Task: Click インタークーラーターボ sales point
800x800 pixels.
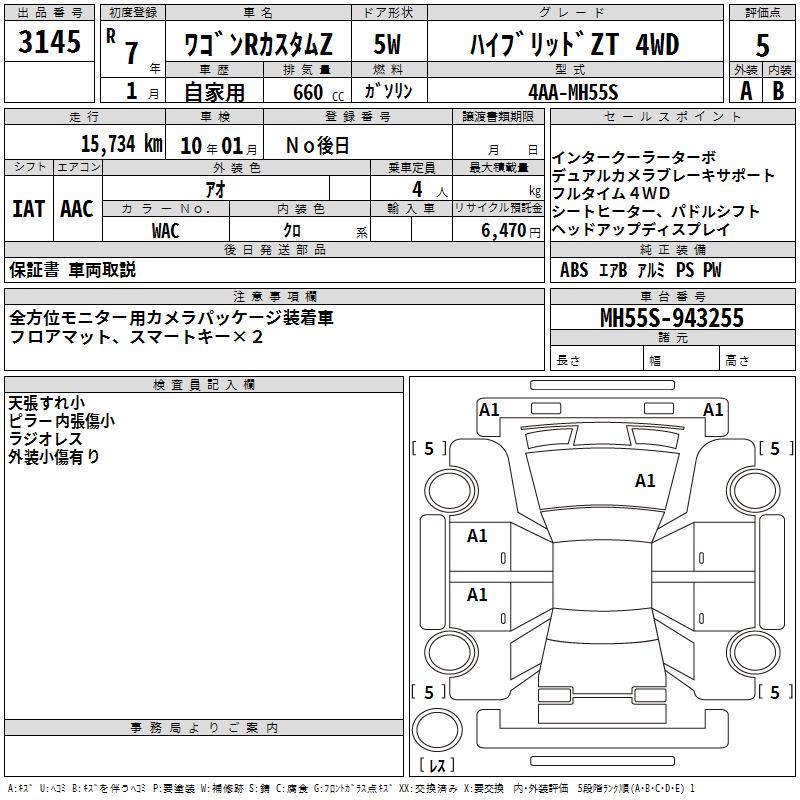Action: 634,157
